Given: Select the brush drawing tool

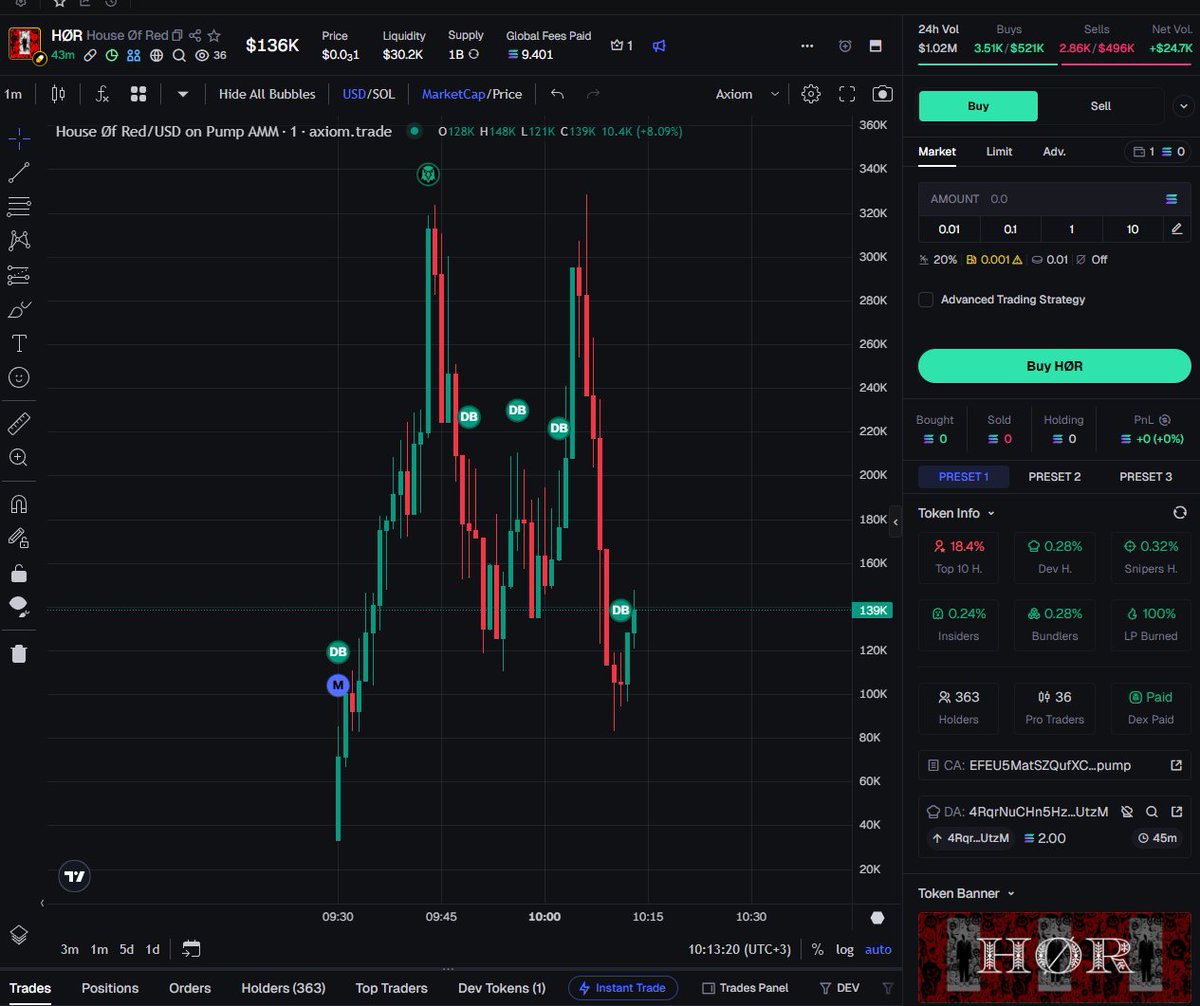Looking at the screenshot, I should [x=19, y=309].
